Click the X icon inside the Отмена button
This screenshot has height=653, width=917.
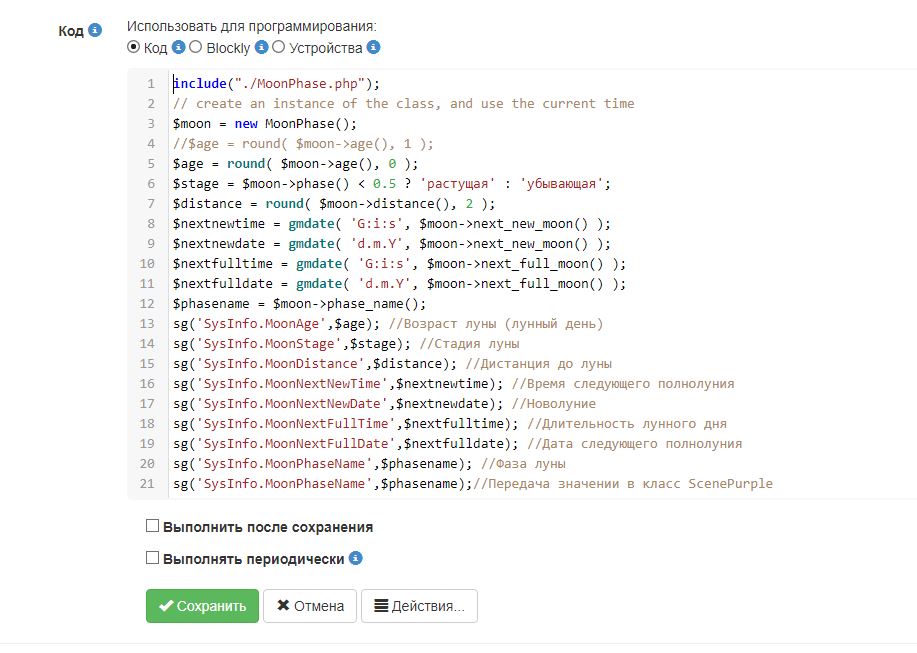pos(283,606)
